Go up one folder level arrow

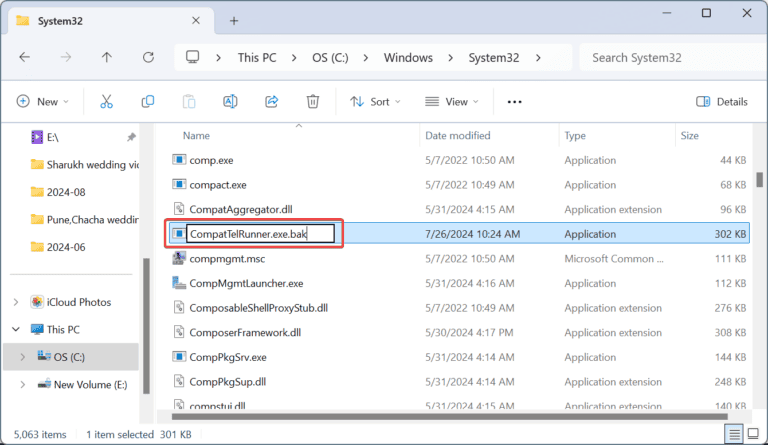pyautogui.click(x=107, y=58)
